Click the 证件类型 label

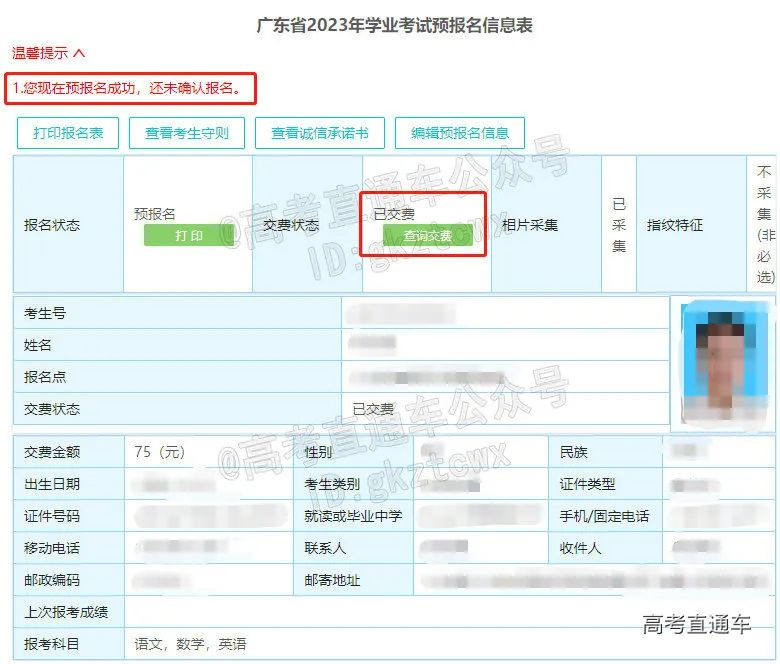[x=587, y=484]
